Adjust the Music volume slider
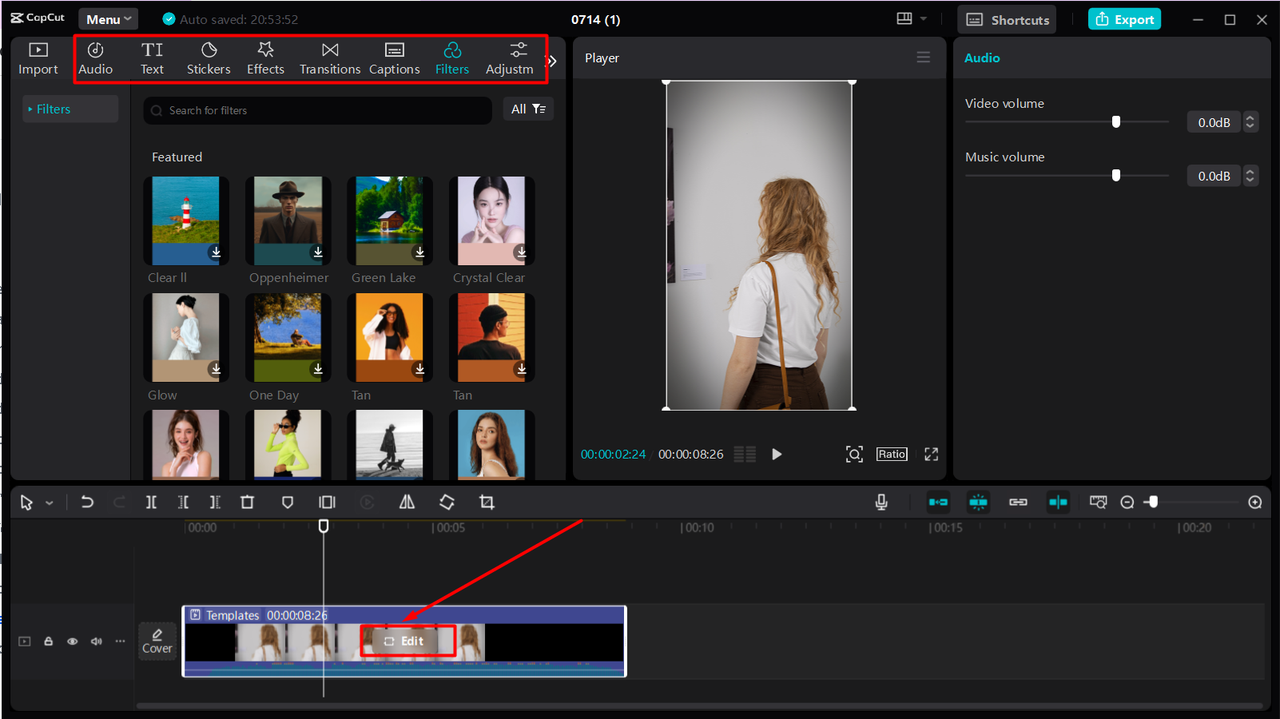 point(1116,175)
